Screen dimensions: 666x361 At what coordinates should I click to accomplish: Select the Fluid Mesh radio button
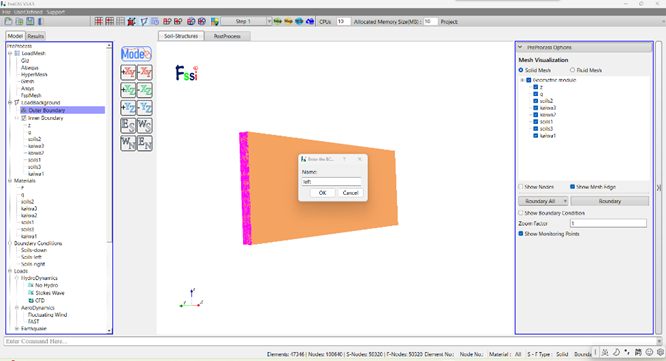pos(572,70)
